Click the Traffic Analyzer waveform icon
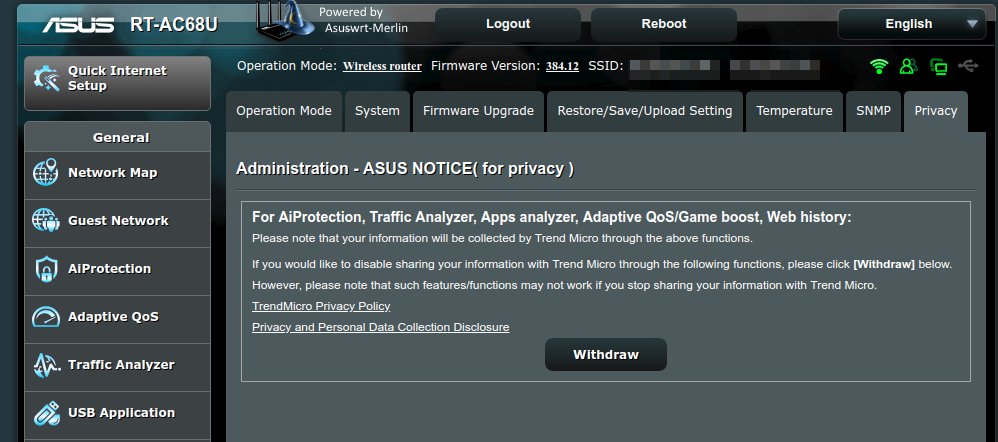The image size is (998, 442). click(x=46, y=365)
